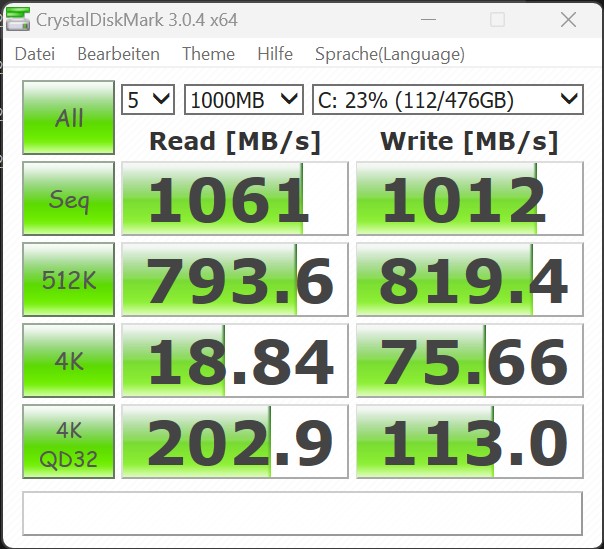
Task: Start the 4K QD32 benchmark test
Action: 69,442
